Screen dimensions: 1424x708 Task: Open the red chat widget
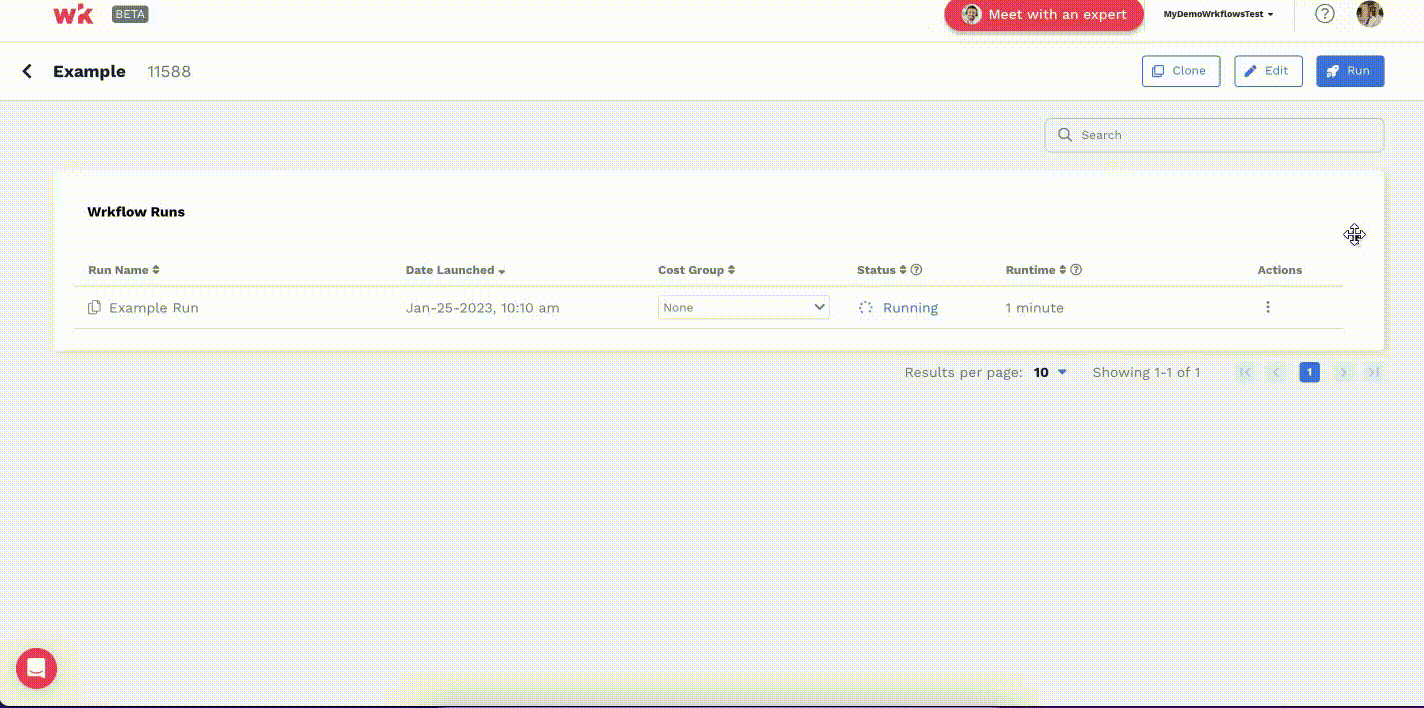coord(36,668)
